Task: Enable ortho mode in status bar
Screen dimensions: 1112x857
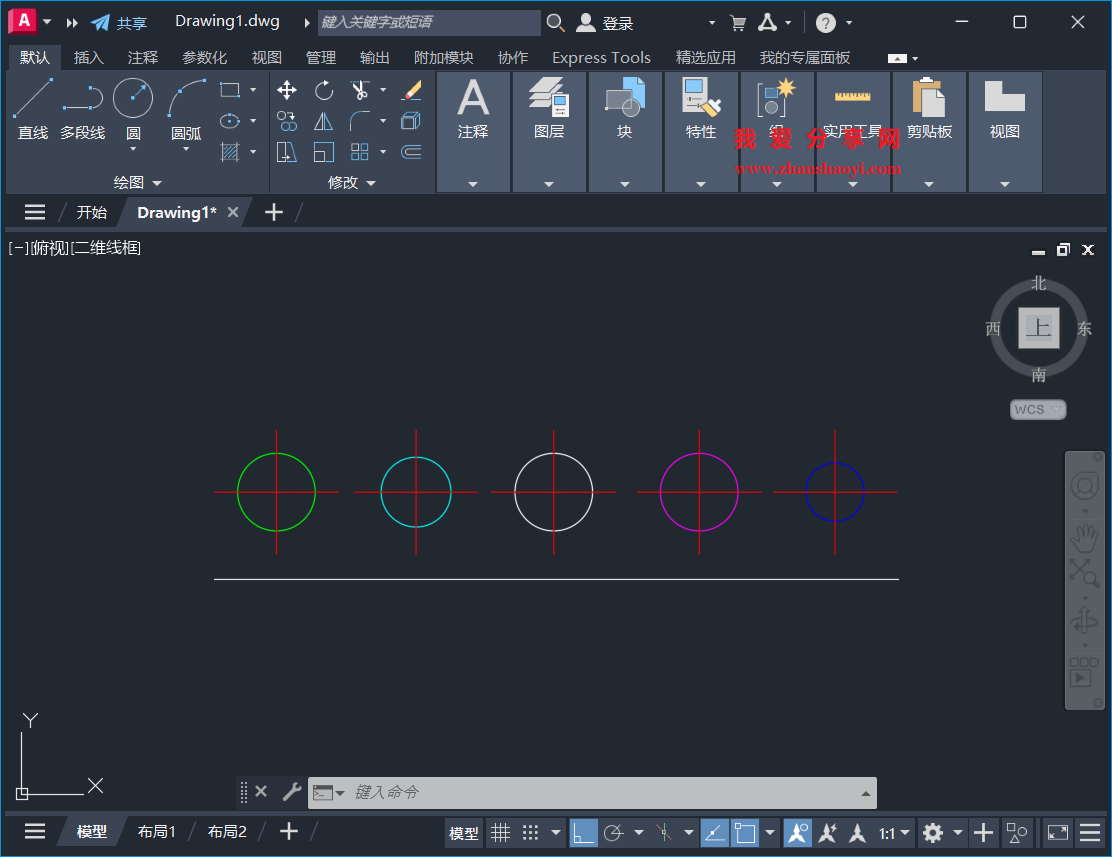Action: coord(583,832)
